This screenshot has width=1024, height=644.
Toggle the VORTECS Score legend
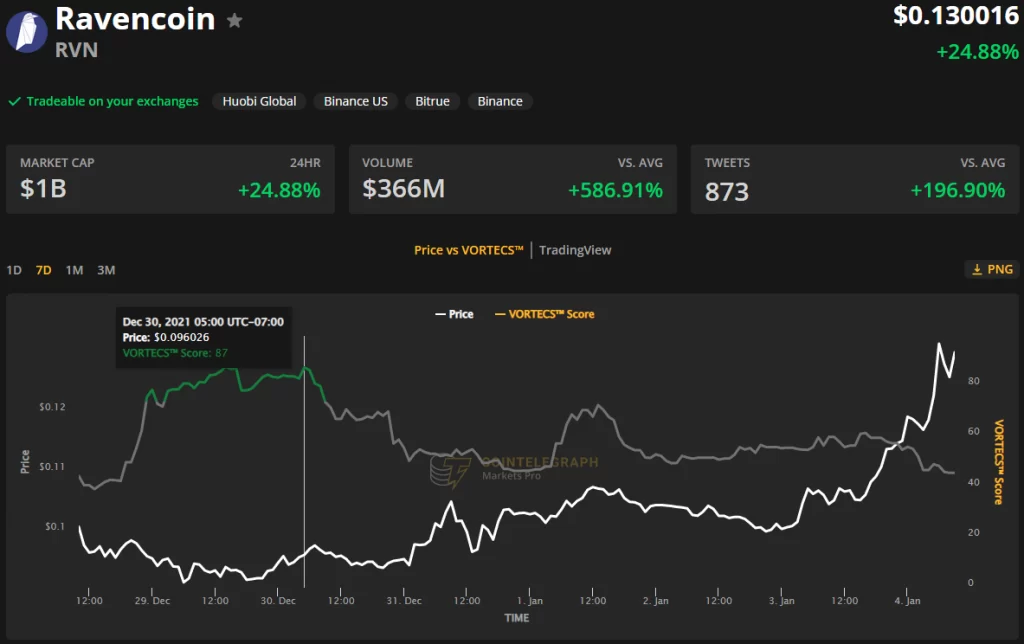(544, 314)
